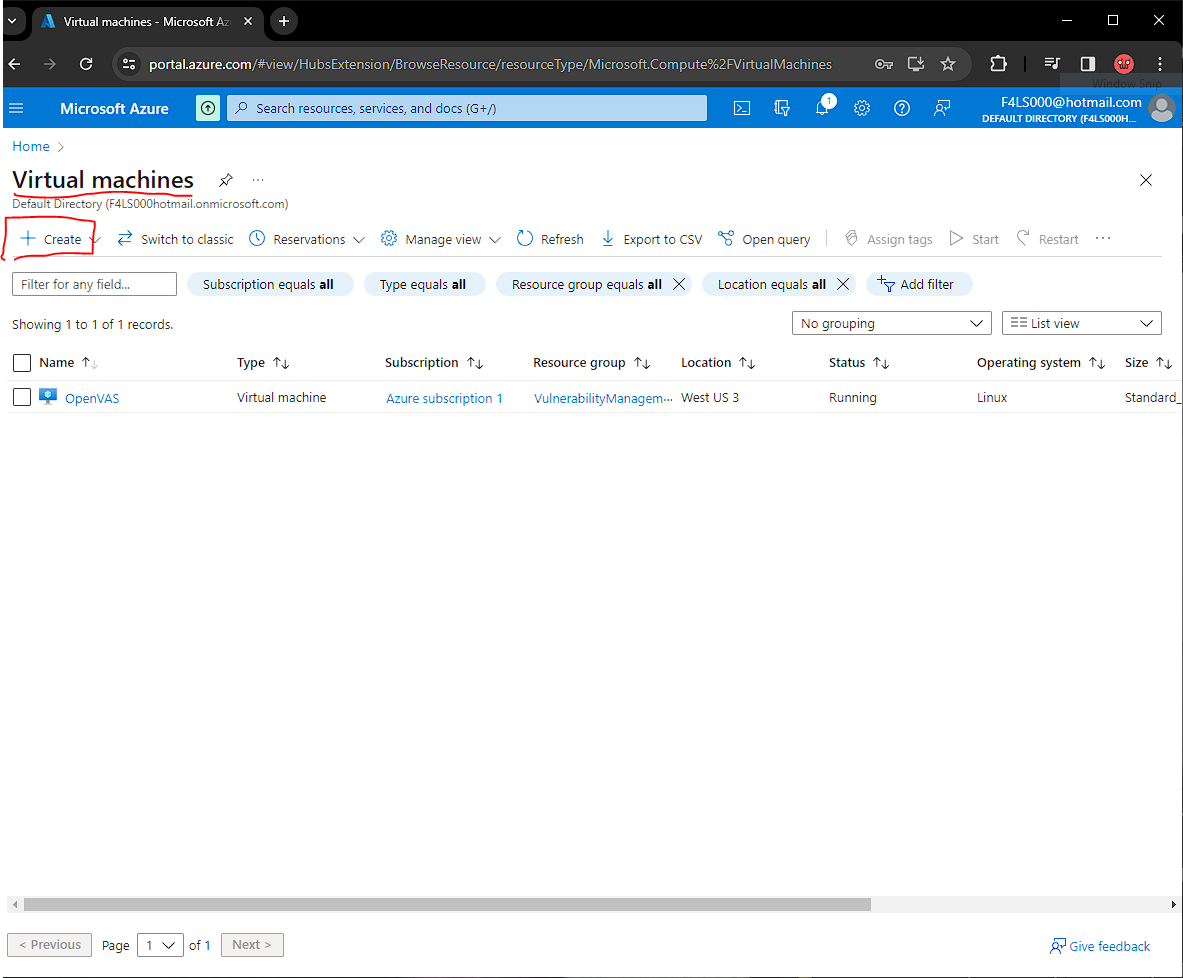Open the Chrome three-dot menu
Screen dimensions: 1183x978
[x=1160, y=64]
